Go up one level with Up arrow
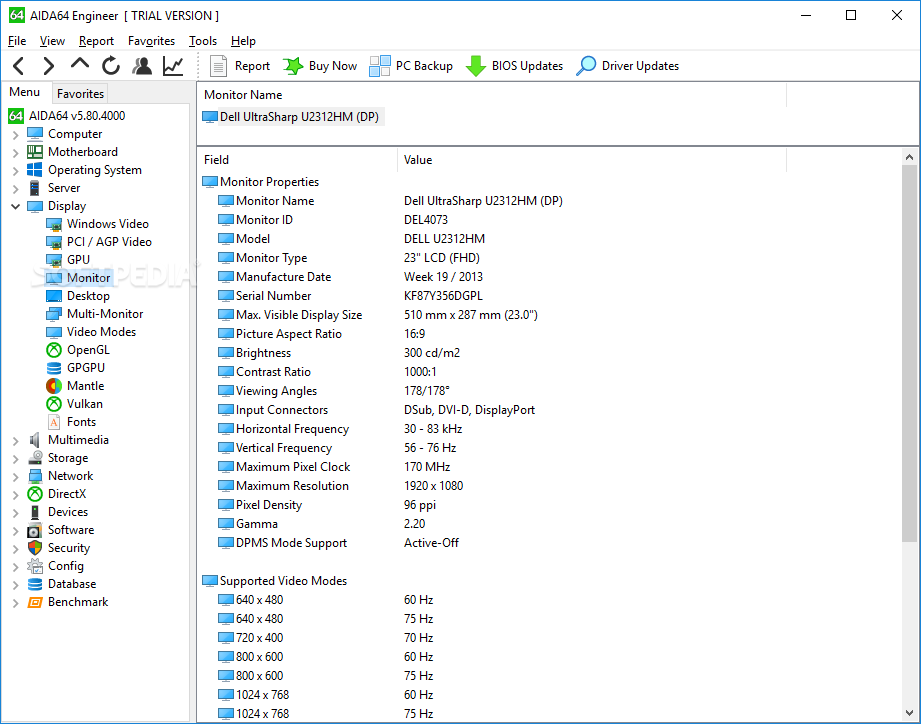The image size is (921, 724). pos(80,65)
